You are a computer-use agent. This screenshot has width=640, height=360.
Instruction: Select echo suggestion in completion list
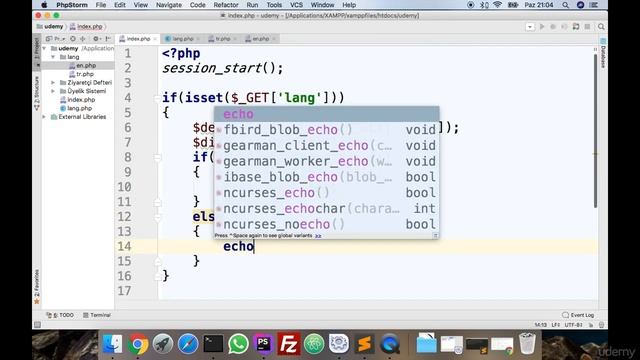pyautogui.click(x=327, y=114)
